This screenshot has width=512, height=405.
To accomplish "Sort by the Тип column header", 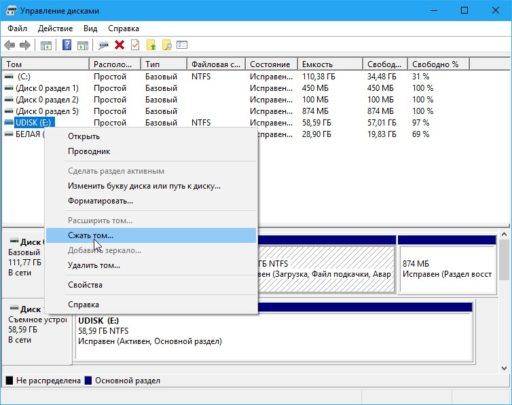I will pyautogui.click(x=164, y=64).
